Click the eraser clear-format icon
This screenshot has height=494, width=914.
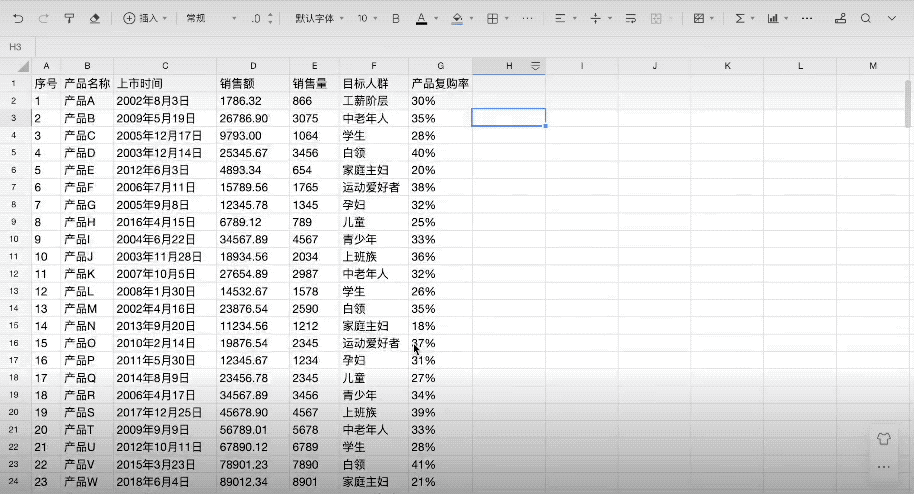click(95, 18)
